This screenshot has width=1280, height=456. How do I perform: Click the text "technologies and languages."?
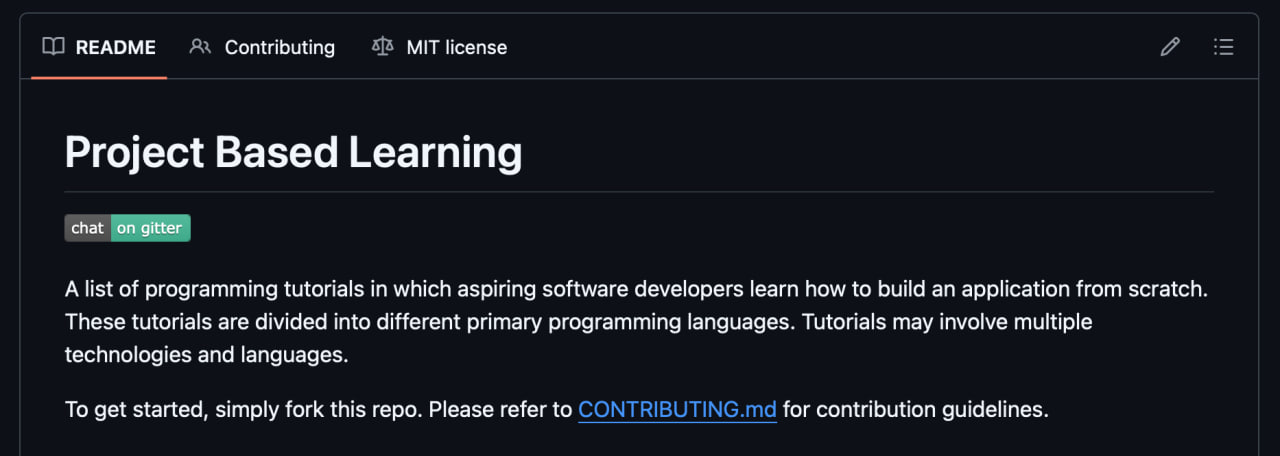(x=206, y=354)
